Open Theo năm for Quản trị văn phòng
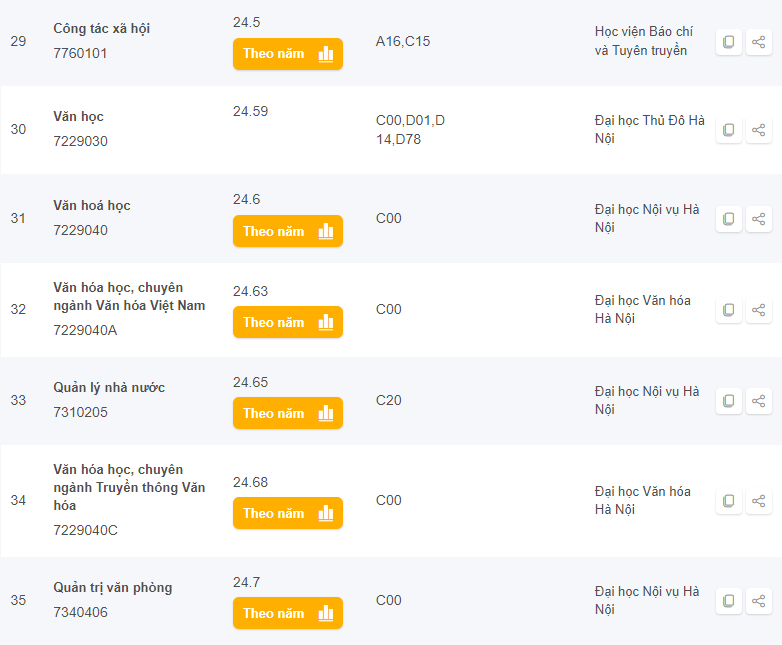782x645 pixels. point(288,613)
